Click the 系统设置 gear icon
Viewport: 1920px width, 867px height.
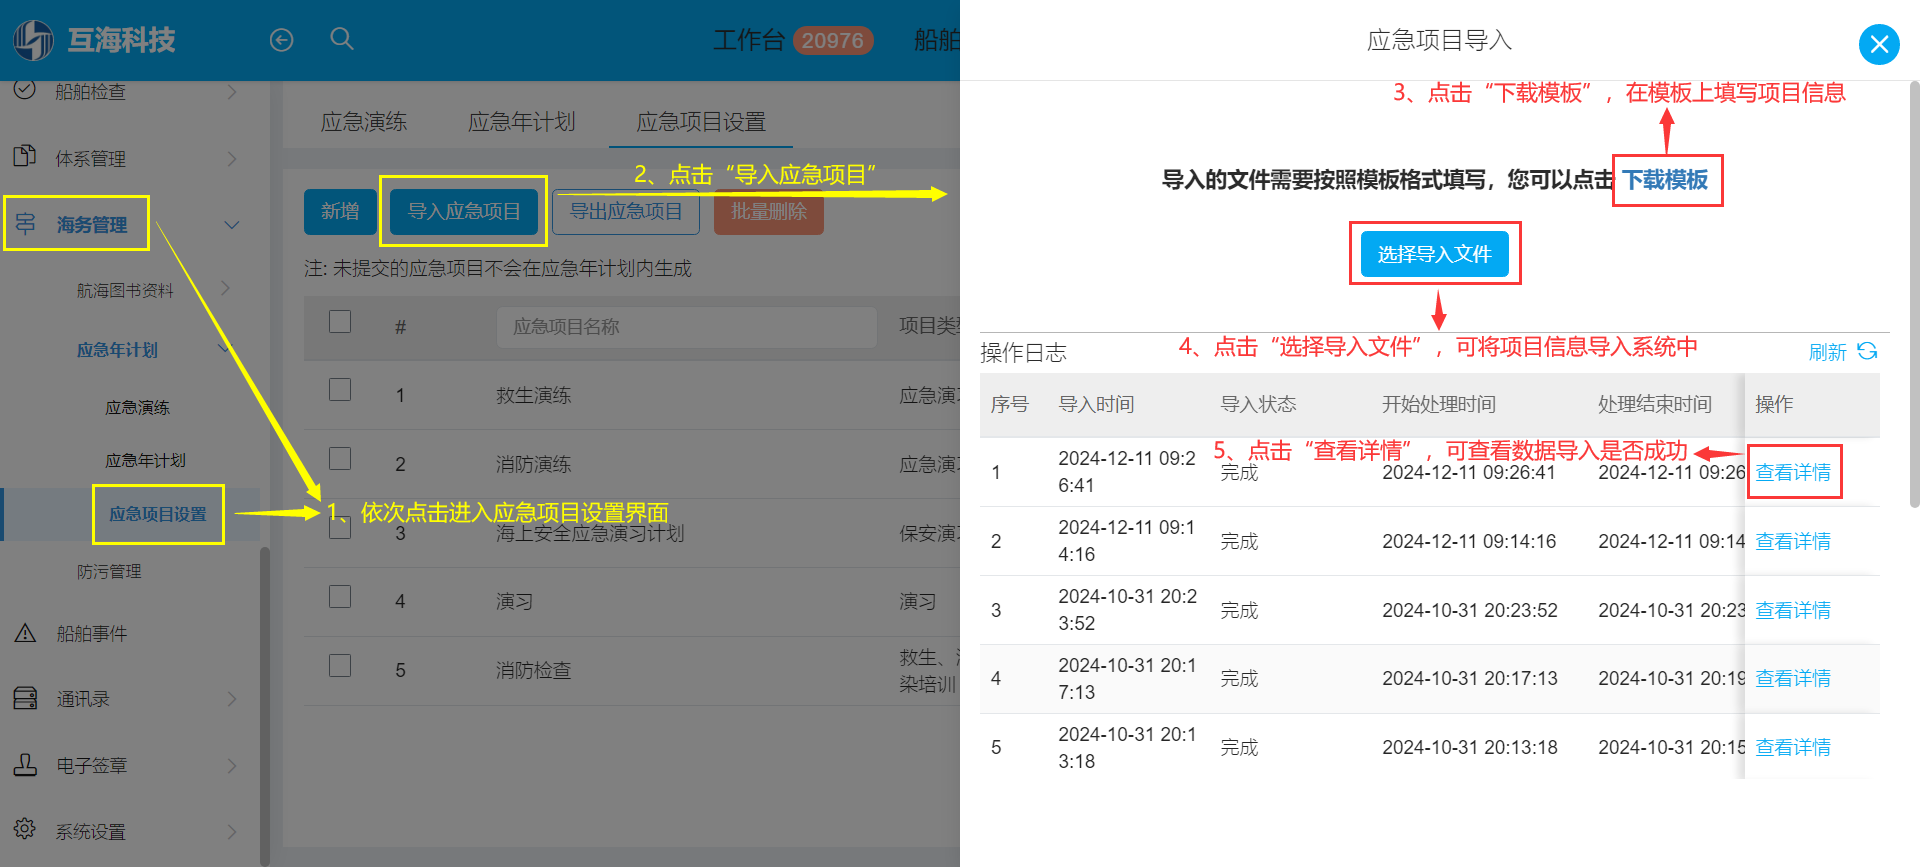[x=25, y=829]
